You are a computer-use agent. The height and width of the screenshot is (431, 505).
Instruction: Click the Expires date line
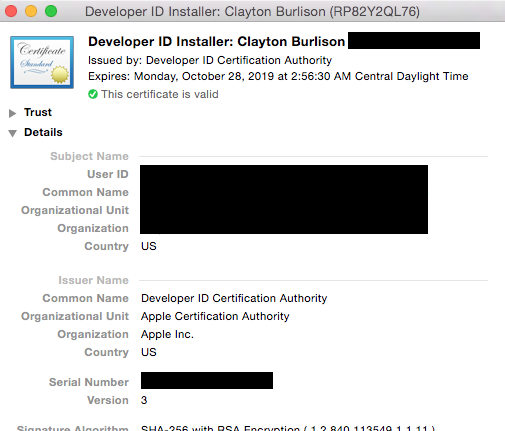click(278, 76)
